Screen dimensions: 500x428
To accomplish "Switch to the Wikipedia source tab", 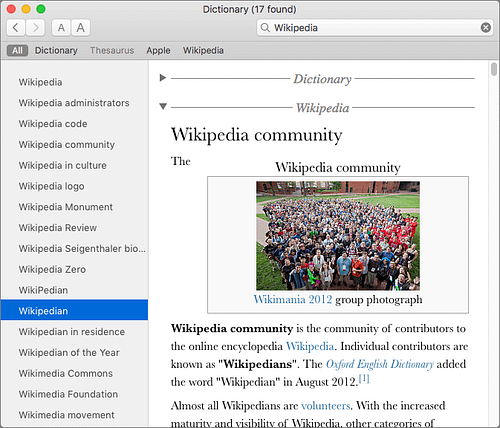I will [x=203, y=51].
